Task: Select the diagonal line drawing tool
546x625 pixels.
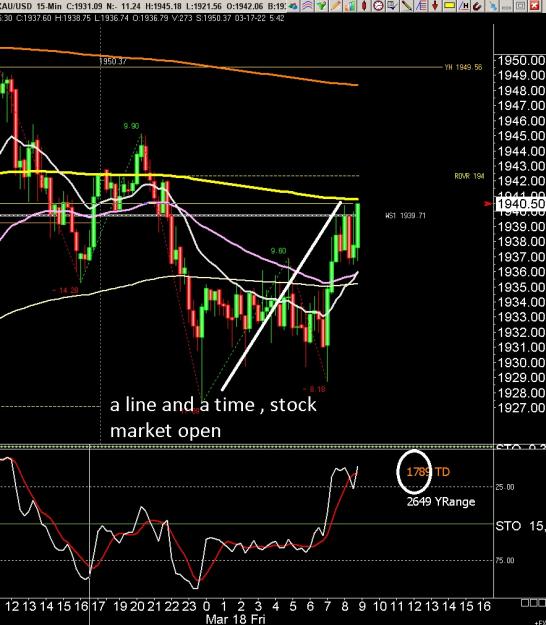Action: click(x=406, y=6)
